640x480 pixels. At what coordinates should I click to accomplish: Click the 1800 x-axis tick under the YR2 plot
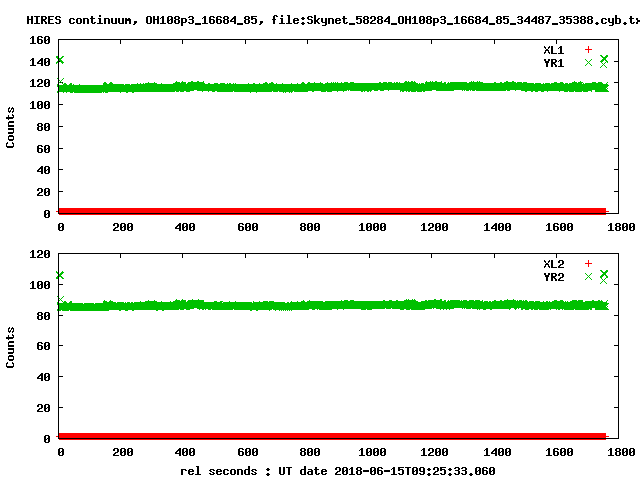621,452
